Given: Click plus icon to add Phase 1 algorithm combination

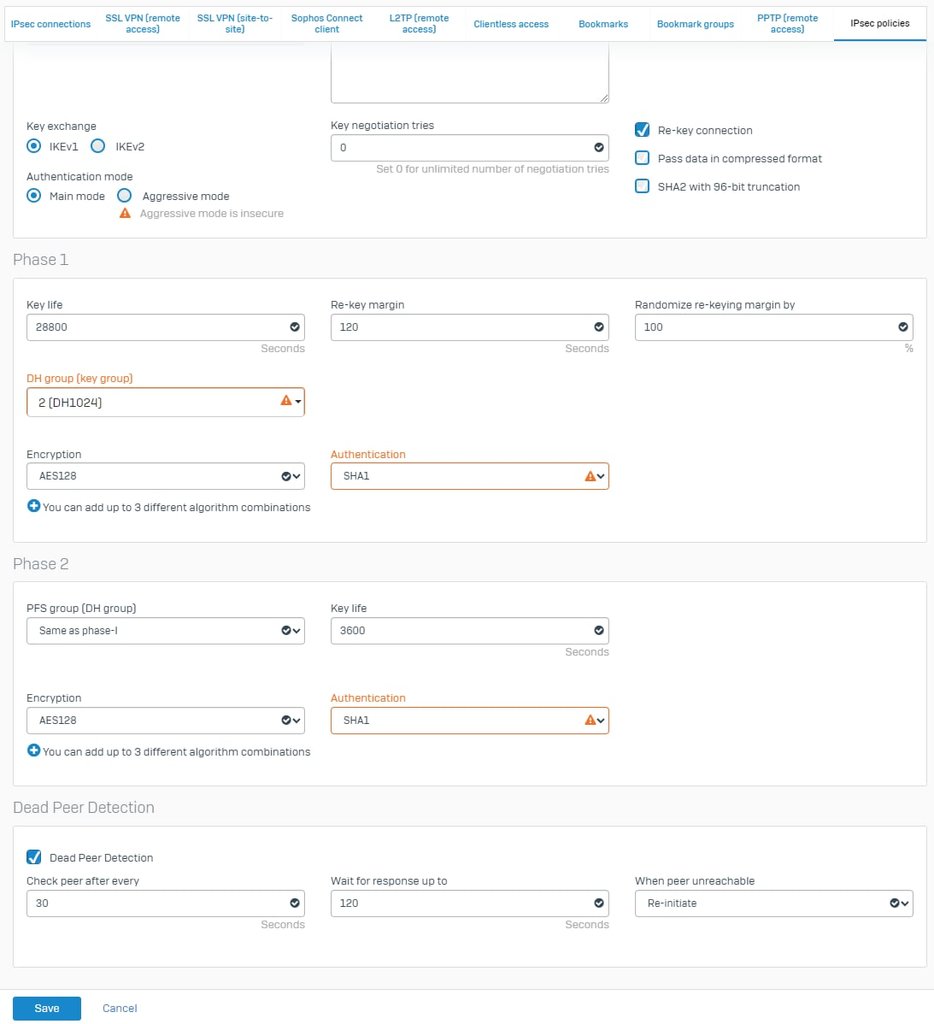Looking at the screenshot, I should [x=33, y=507].
